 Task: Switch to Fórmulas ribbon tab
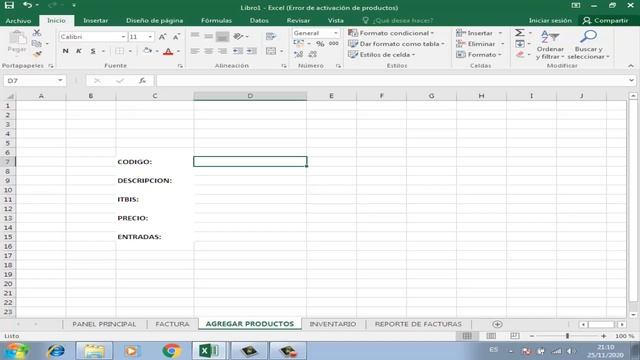216,20
